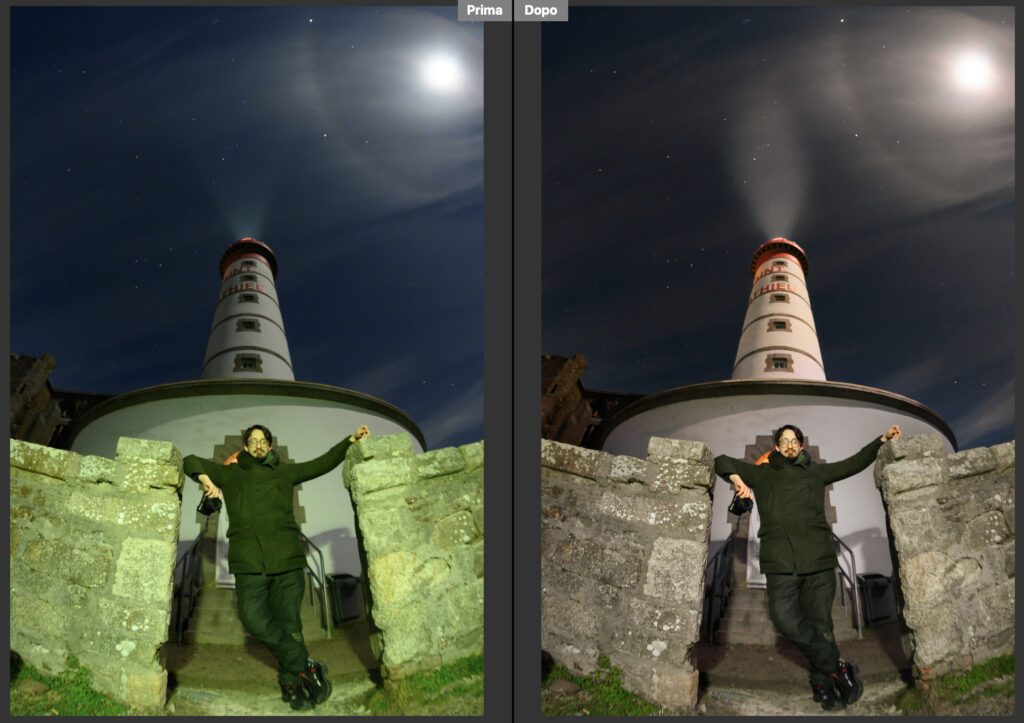Click the lowest tower window in Dopo image
Viewport: 1024px width, 723px height.
tap(778, 362)
